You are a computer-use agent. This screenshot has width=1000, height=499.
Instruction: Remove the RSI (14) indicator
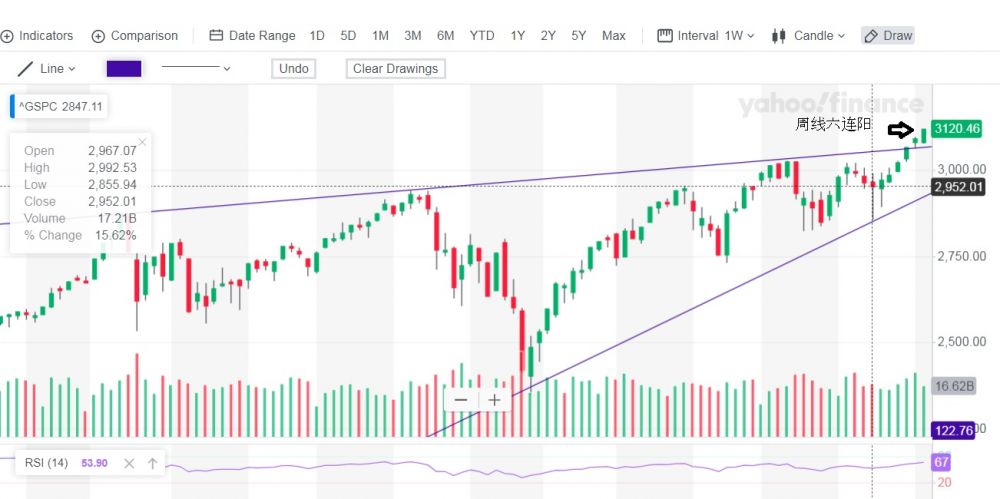point(129,463)
